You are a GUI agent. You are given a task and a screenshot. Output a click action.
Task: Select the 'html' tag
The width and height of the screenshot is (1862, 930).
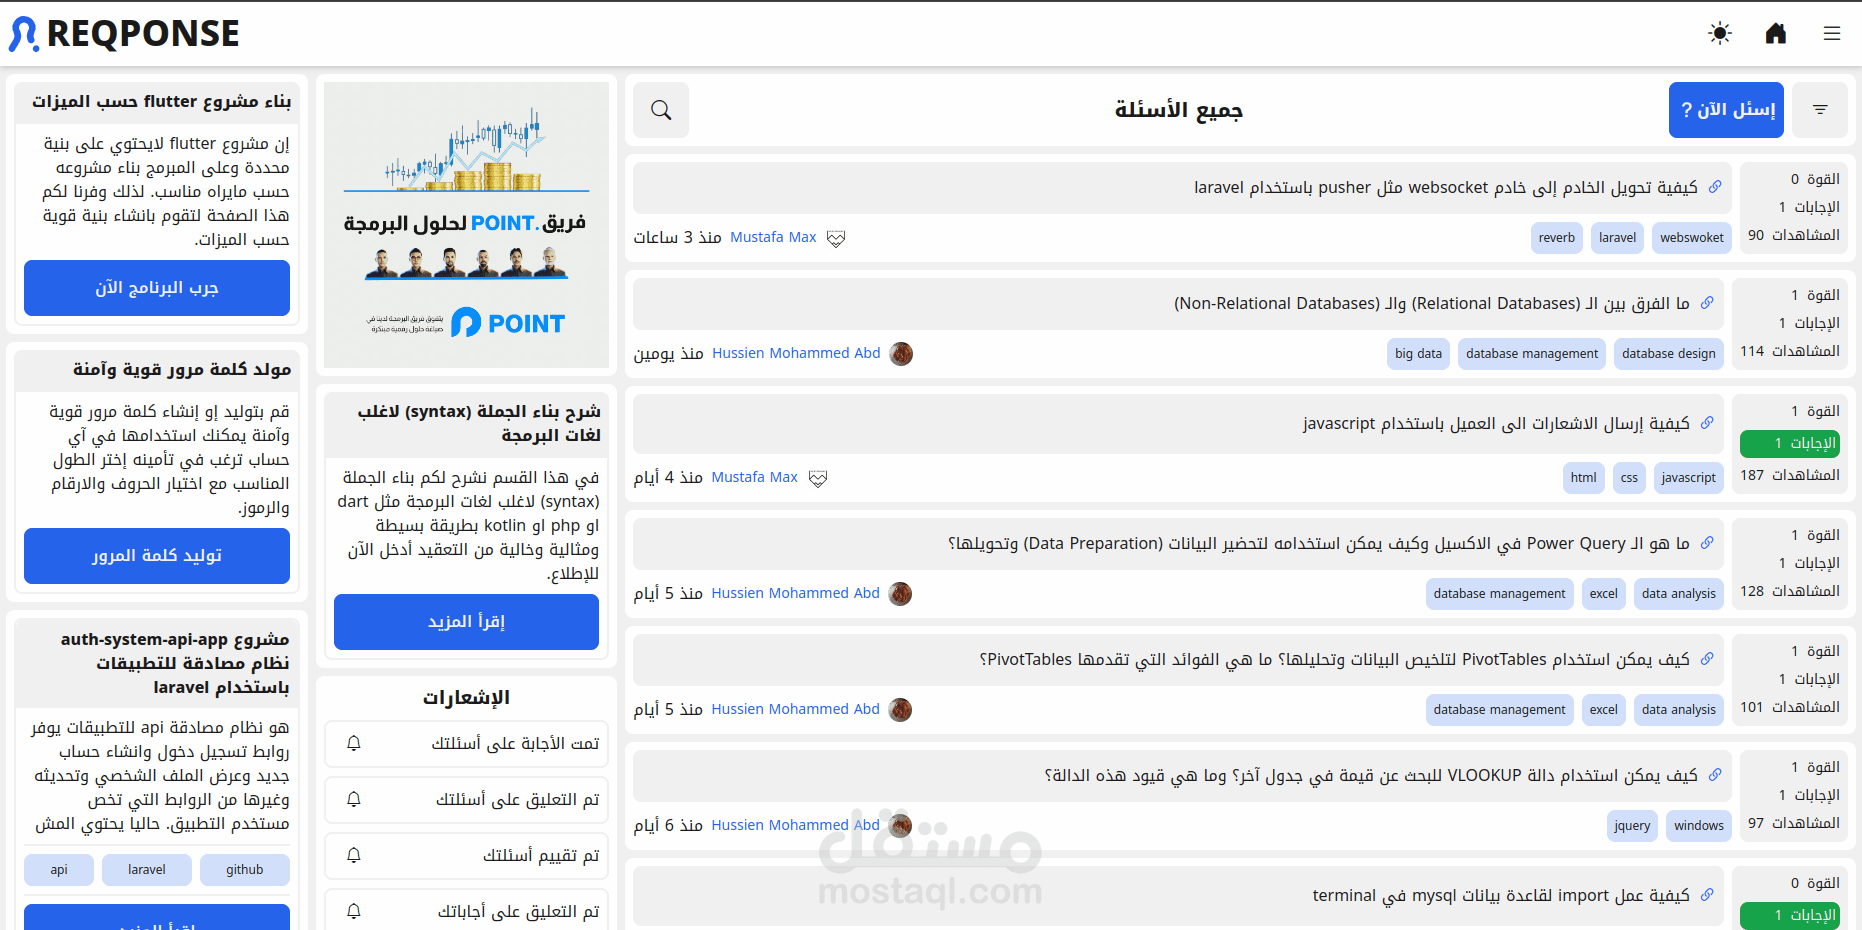click(1584, 478)
